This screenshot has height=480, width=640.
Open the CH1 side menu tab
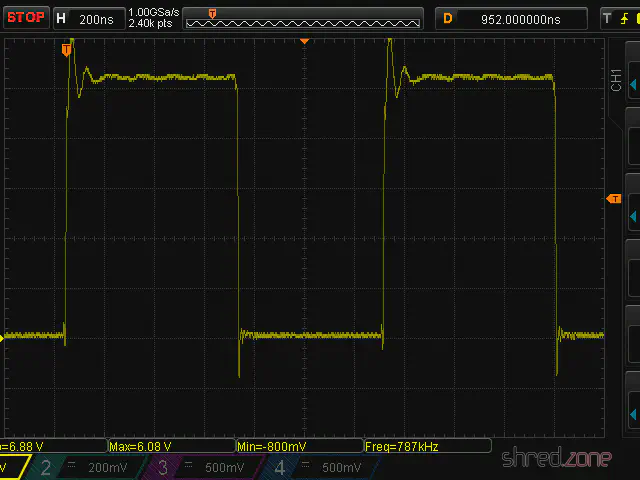(616, 82)
